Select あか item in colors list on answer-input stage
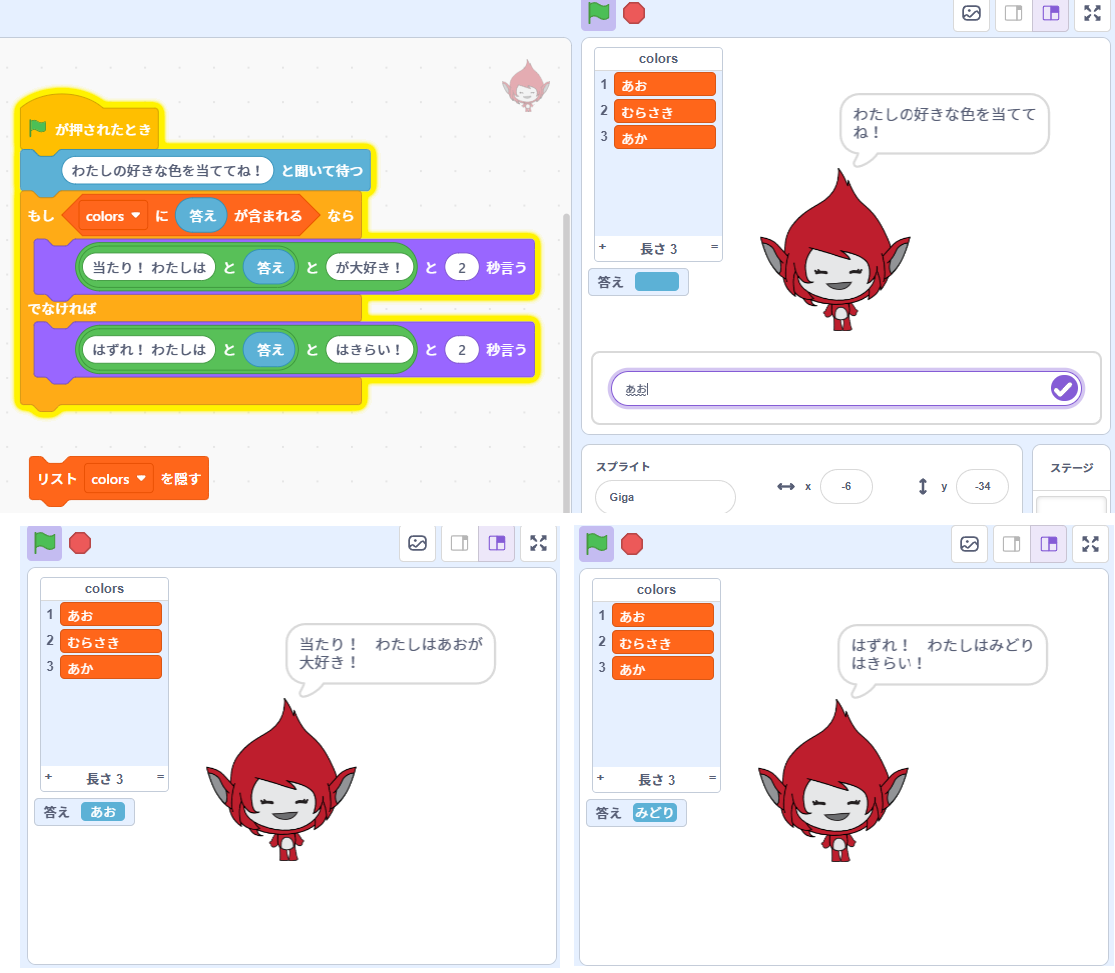Viewport: 1115px width, 973px height. (x=664, y=138)
